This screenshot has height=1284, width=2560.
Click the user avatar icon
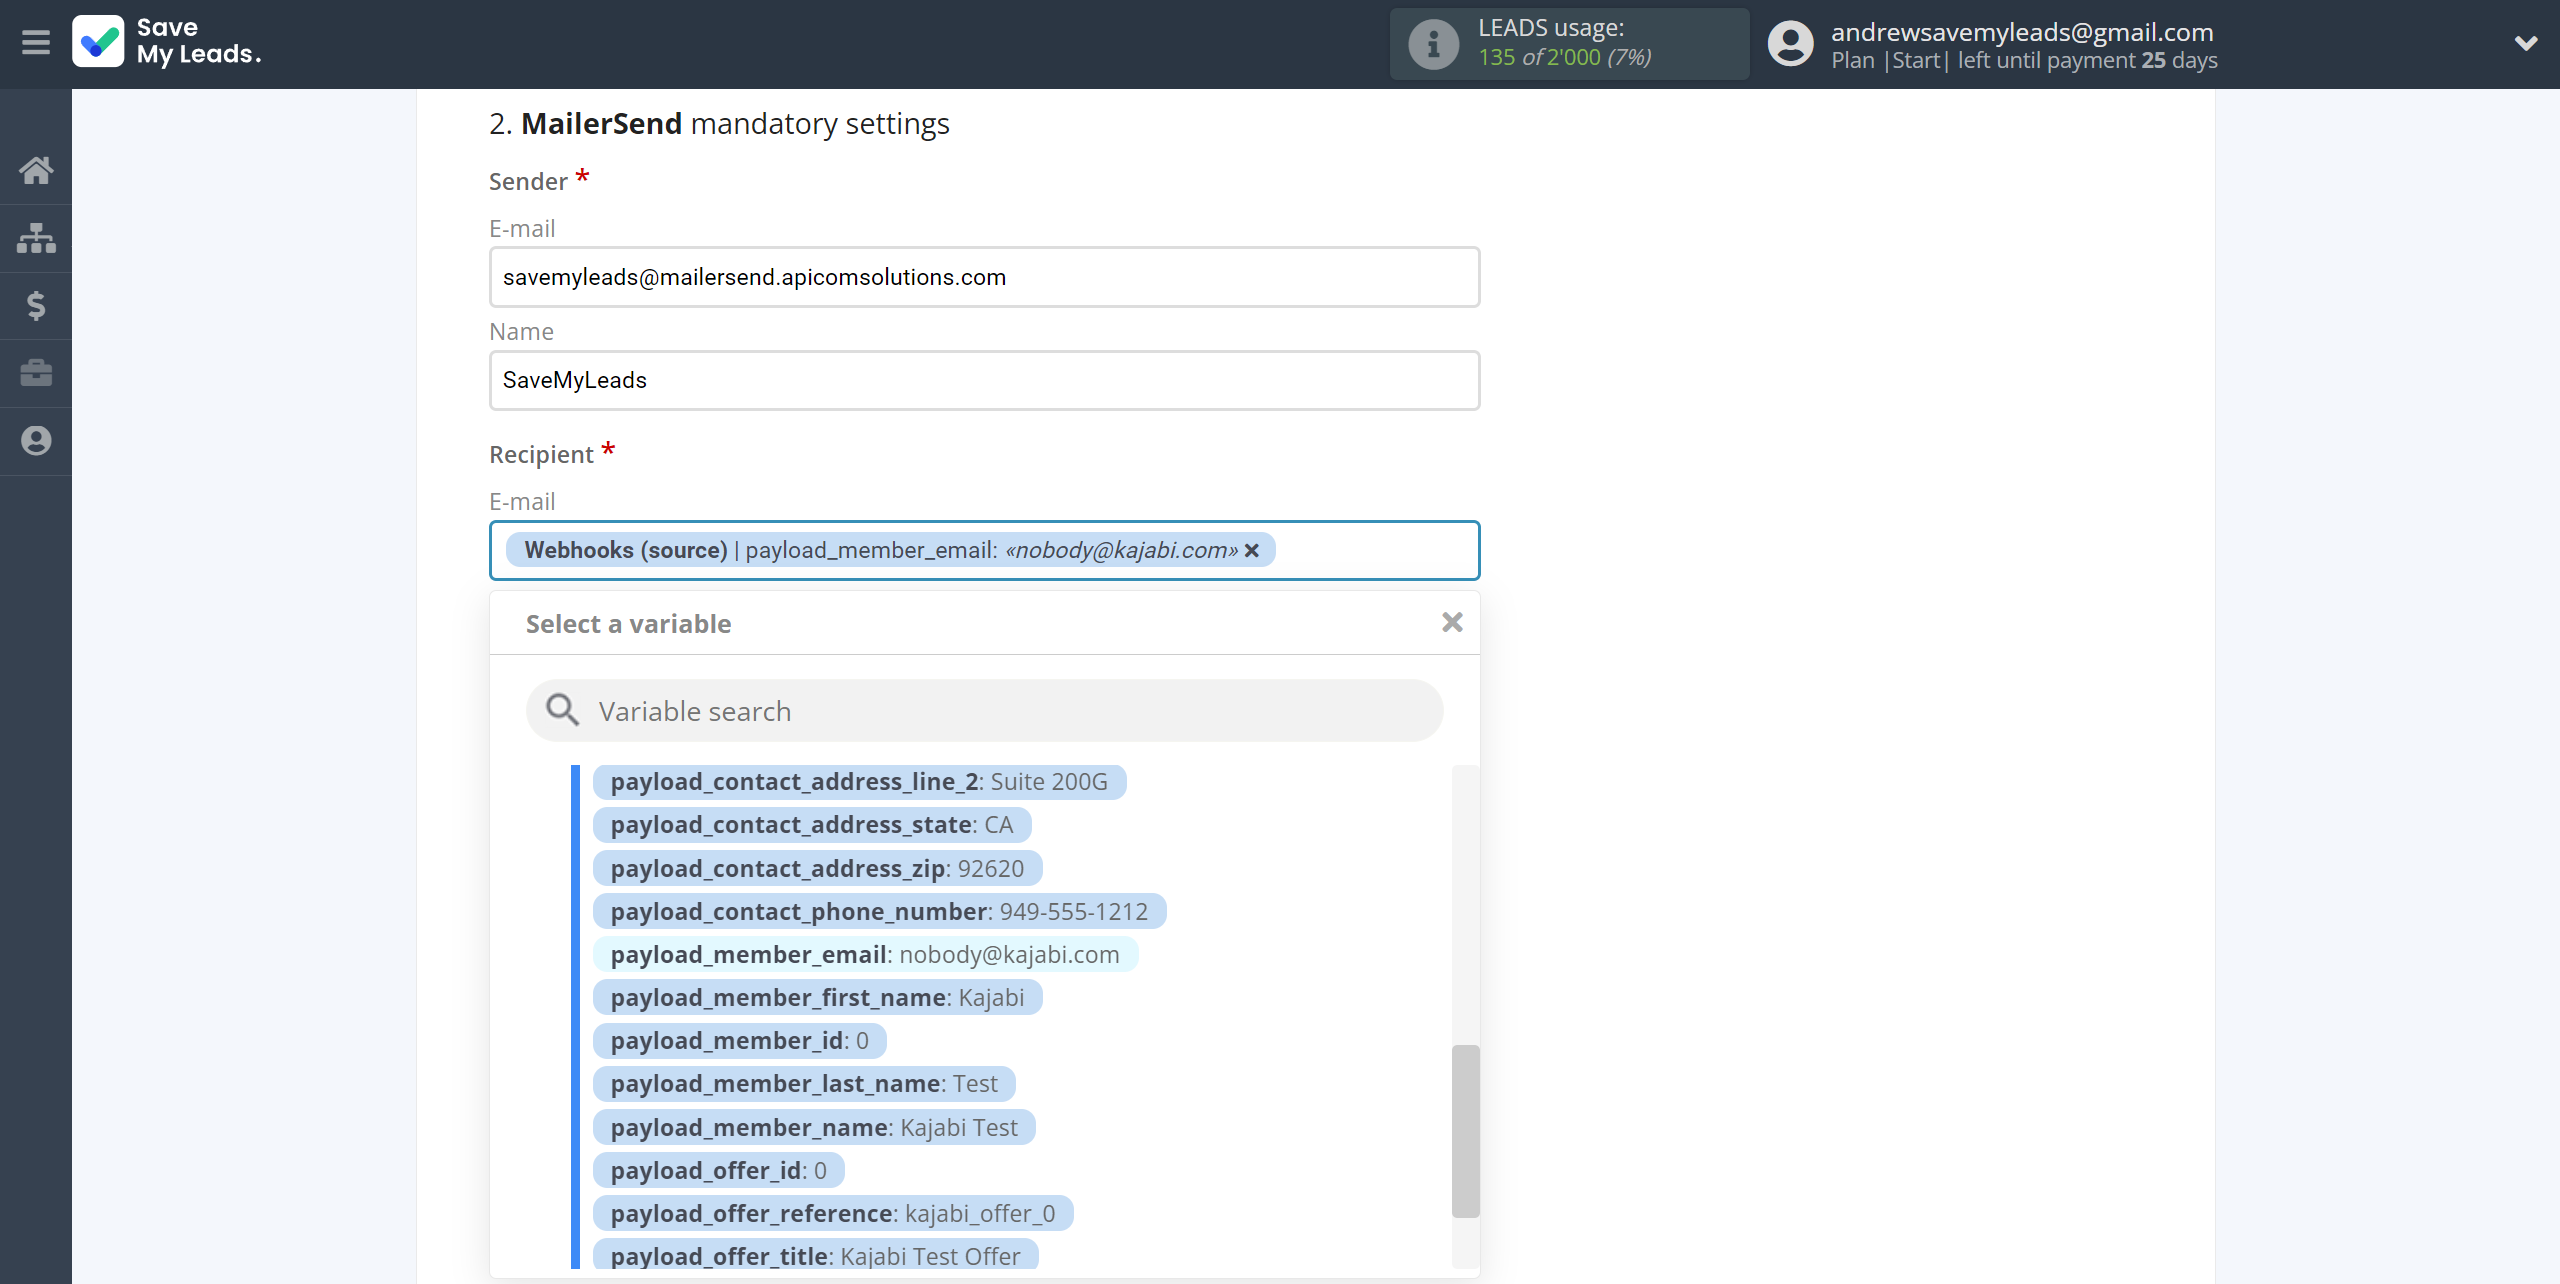pos(1790,44)
